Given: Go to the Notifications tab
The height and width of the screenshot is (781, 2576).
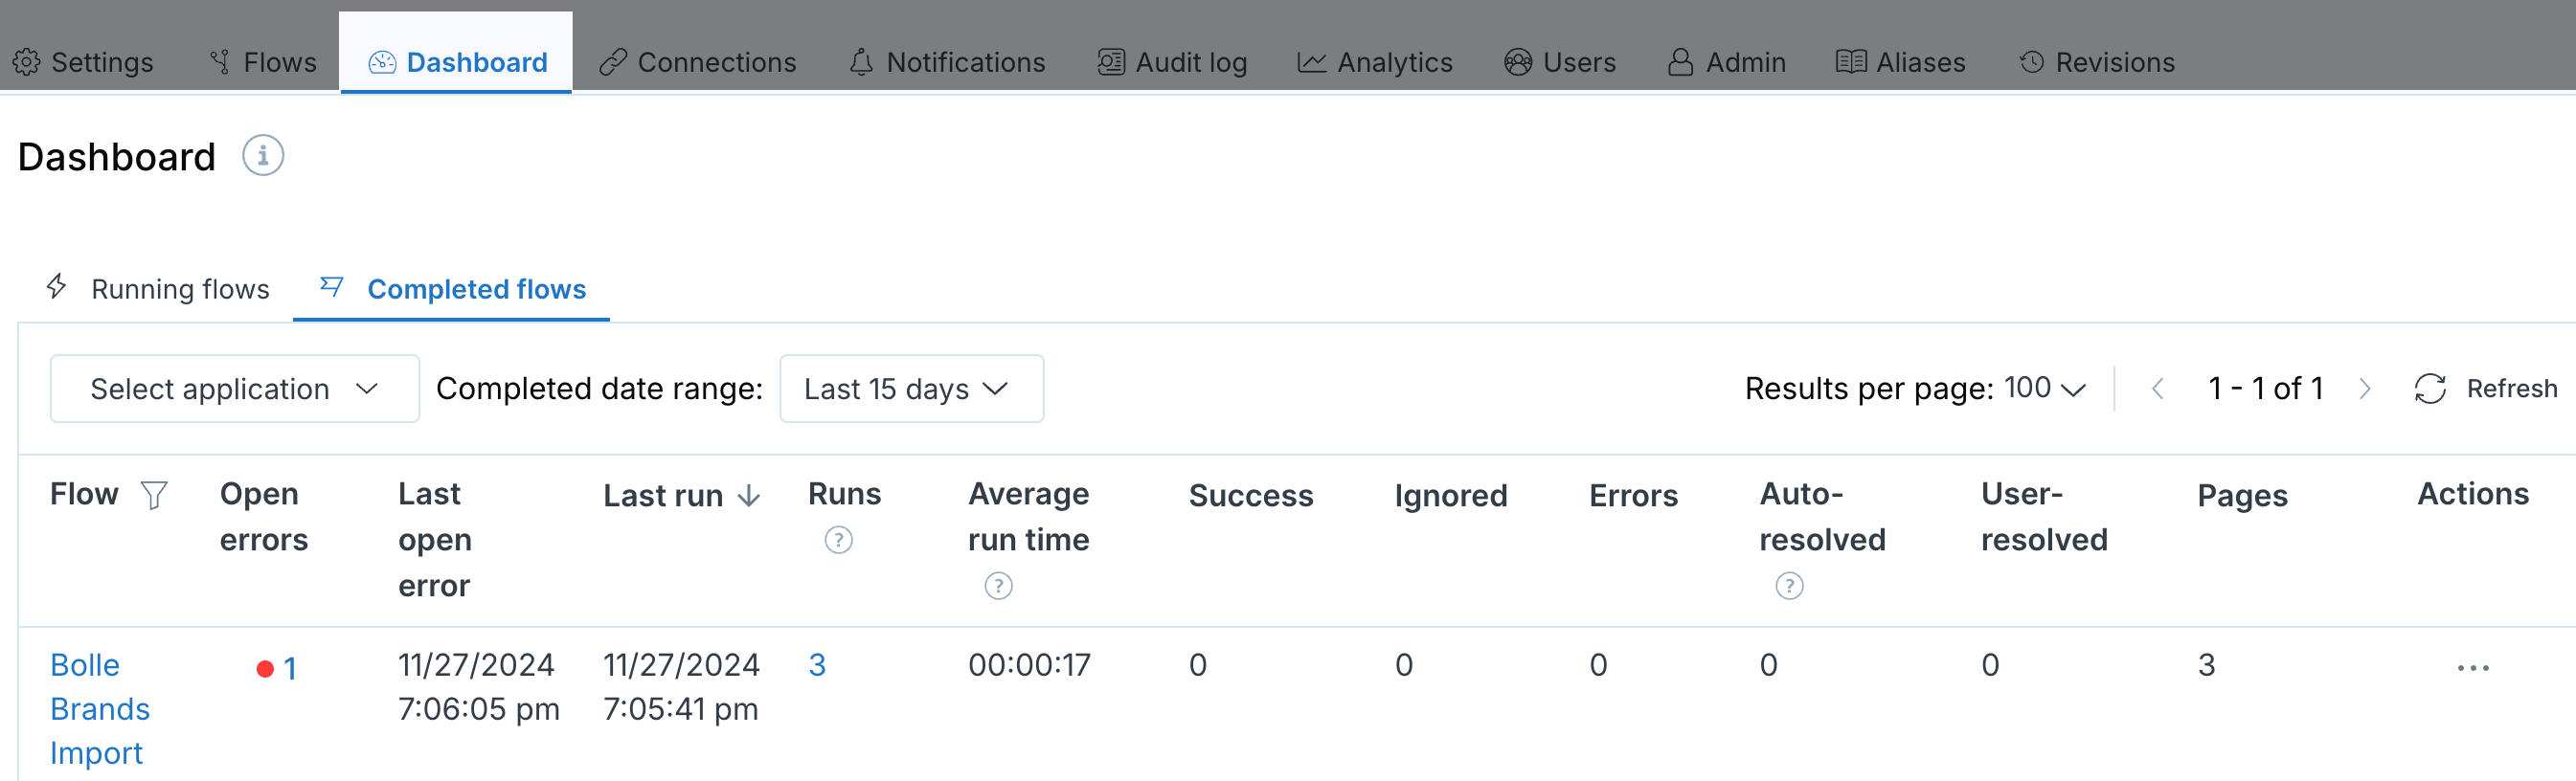Looking at the screenshot, I should (x=946, y=62).
